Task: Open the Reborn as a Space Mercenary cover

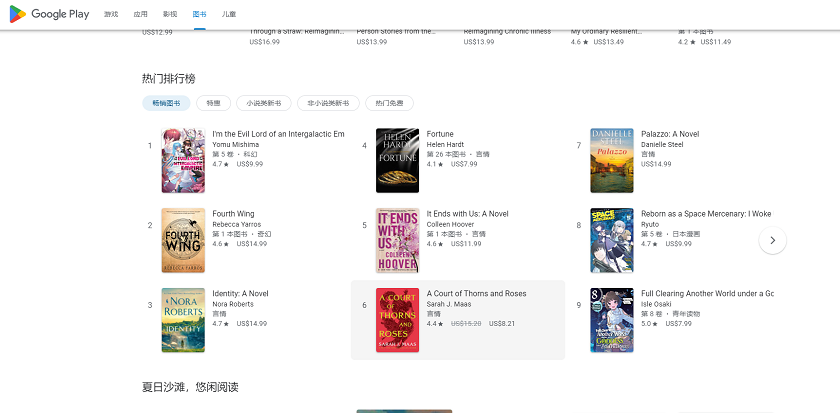Action: pyautogui.click(x=612, y=241)
